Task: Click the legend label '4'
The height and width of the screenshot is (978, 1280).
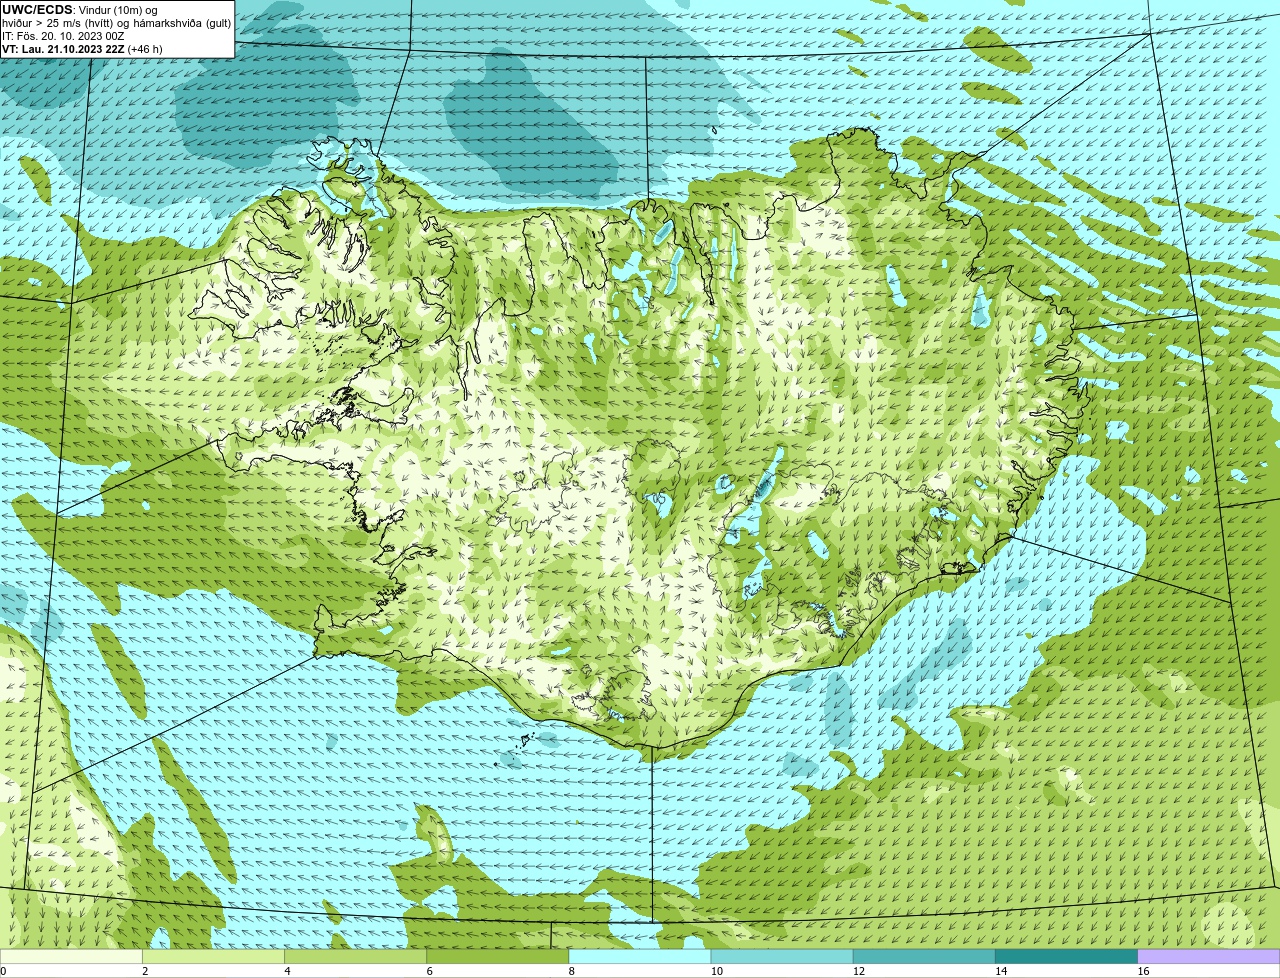Action: tap(287, 971)
